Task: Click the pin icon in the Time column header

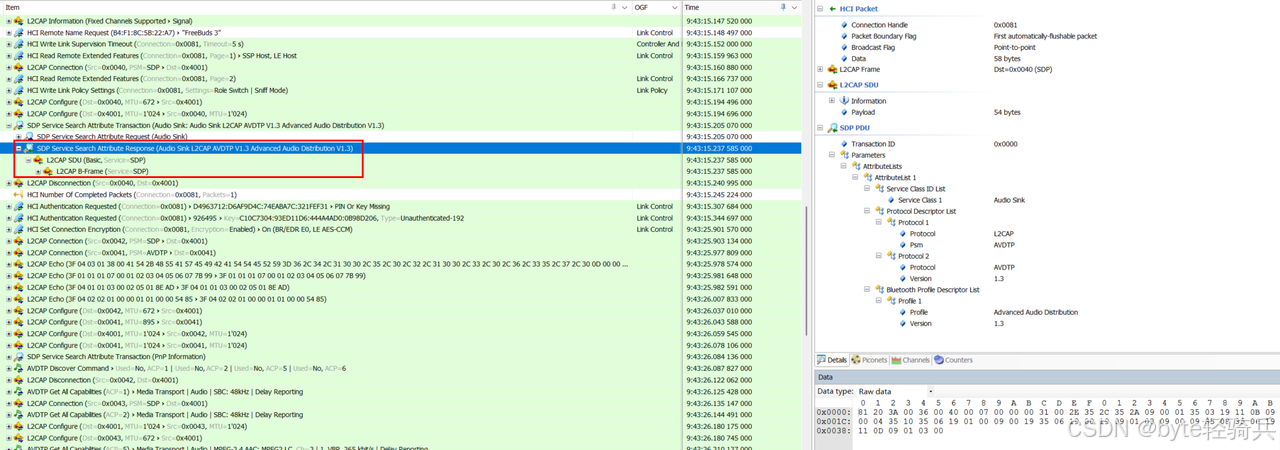Action: coord(782,7)
